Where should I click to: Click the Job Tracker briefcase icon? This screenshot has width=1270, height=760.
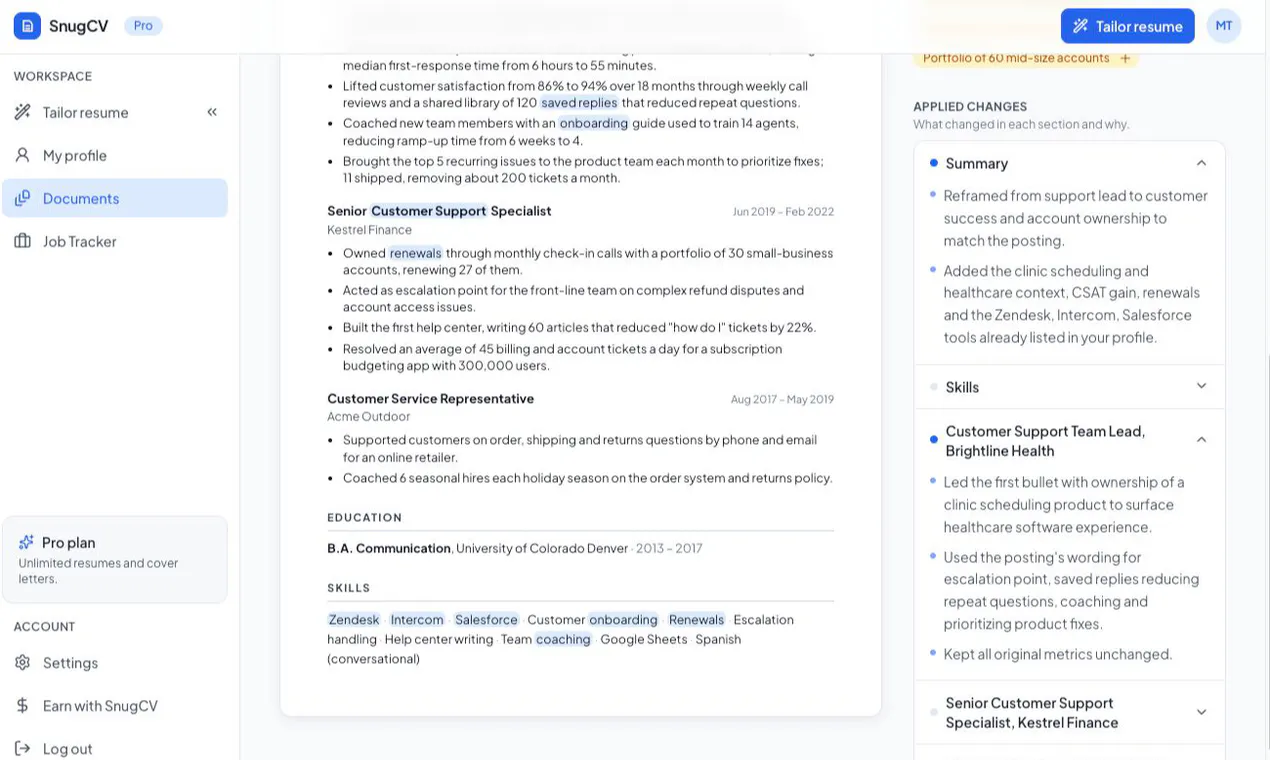(x=22, y=241)
